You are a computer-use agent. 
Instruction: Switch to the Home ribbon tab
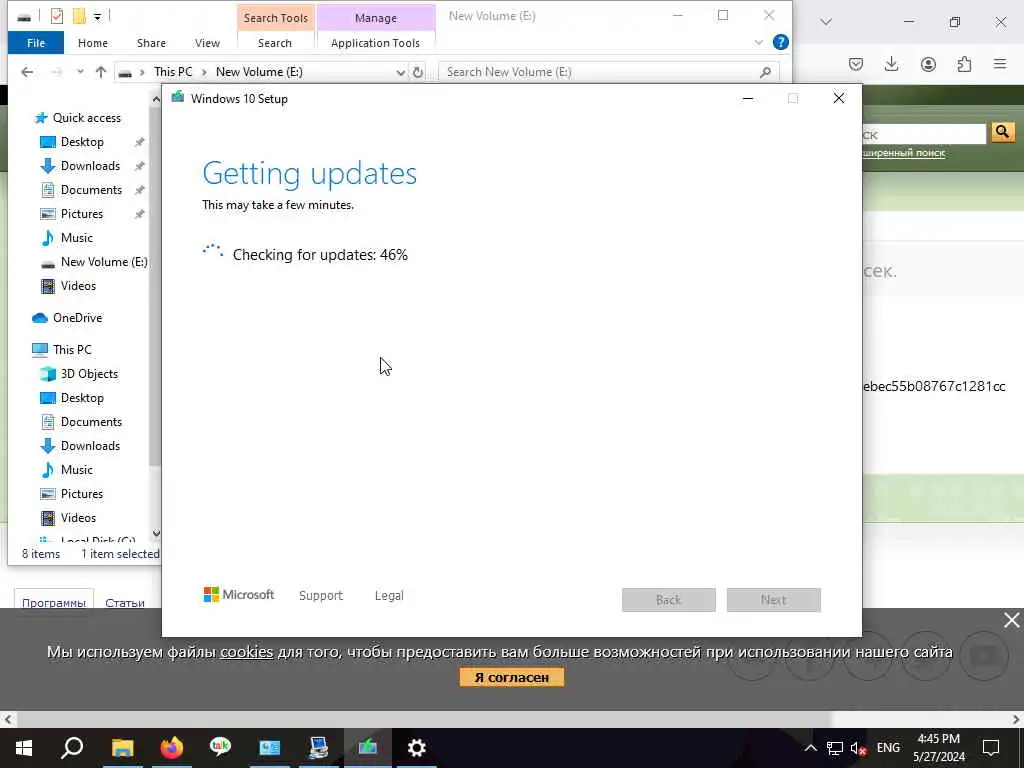(x=93, y=43)
